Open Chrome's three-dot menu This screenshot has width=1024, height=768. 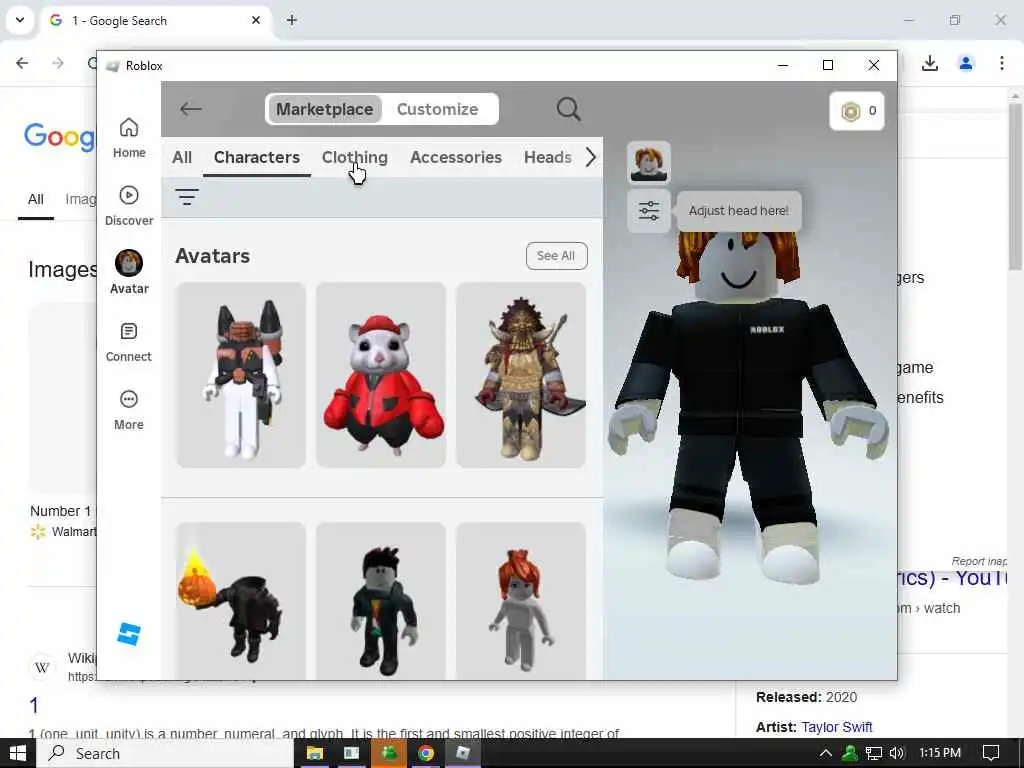[x=1002, y=63]
